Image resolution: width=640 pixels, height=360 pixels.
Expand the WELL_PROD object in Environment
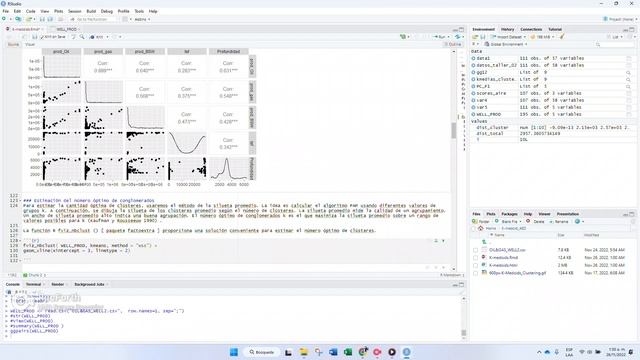(x=473, y=114)
